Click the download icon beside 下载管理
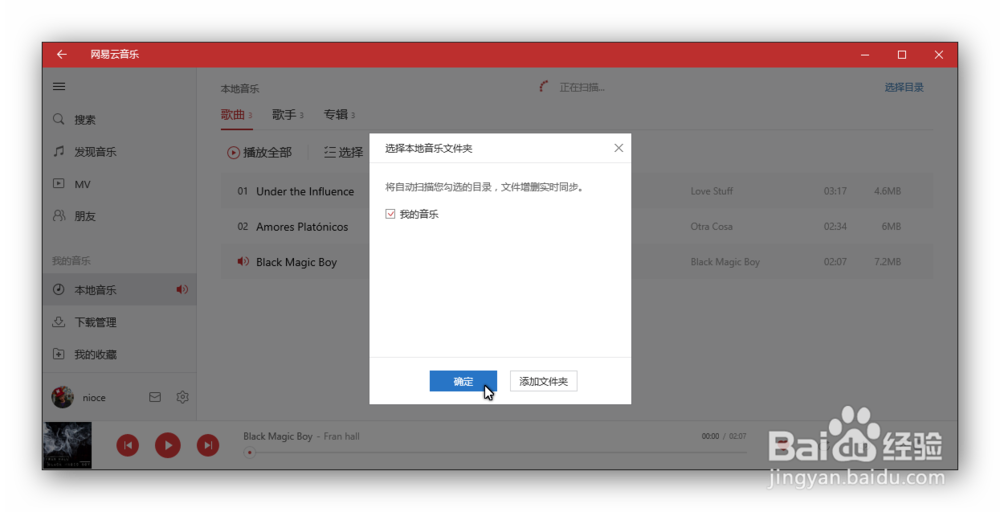The width and height of the screenshot is (1000, 512). pyautogui.click(x=58, y=321)
